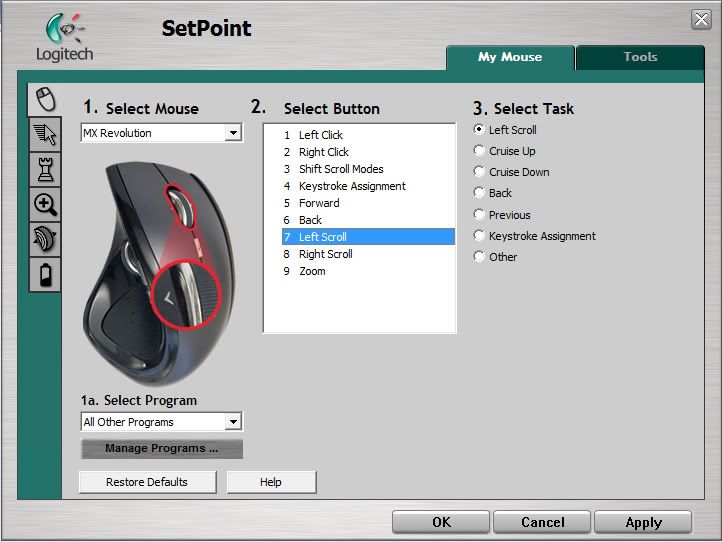Select button 4 Keystroke Assignment in list
This screenshot has width=722, height=542.
[368, 186]
